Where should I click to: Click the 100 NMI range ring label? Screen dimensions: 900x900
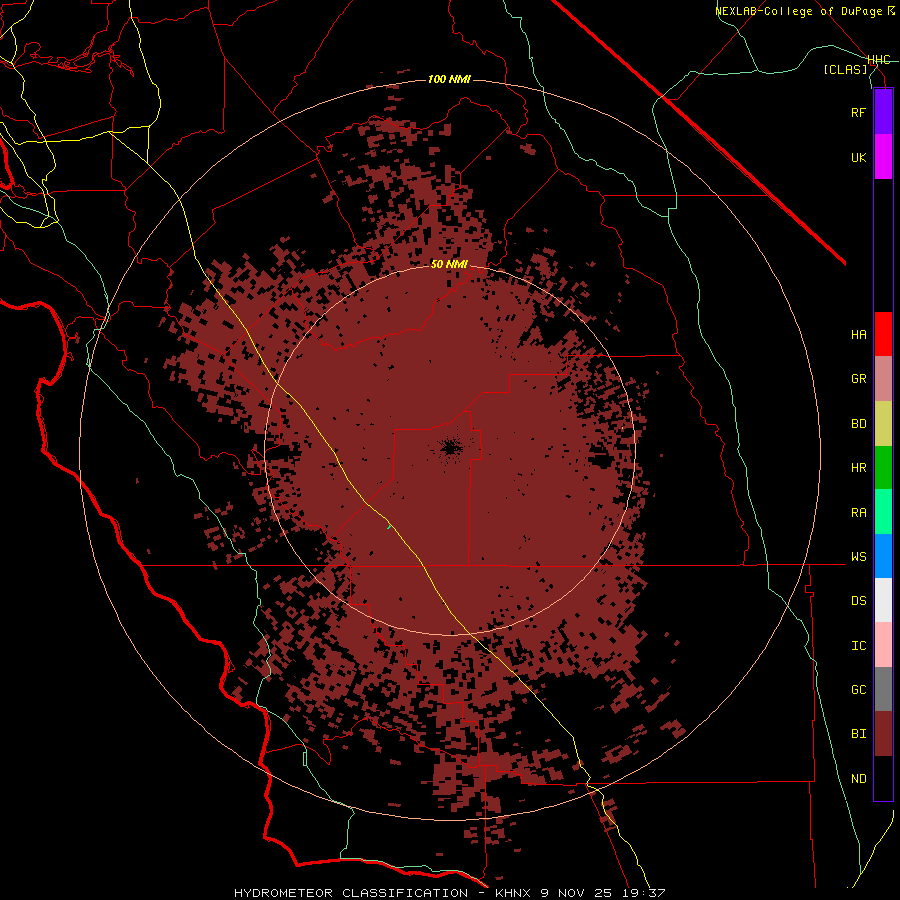[449, 79]
